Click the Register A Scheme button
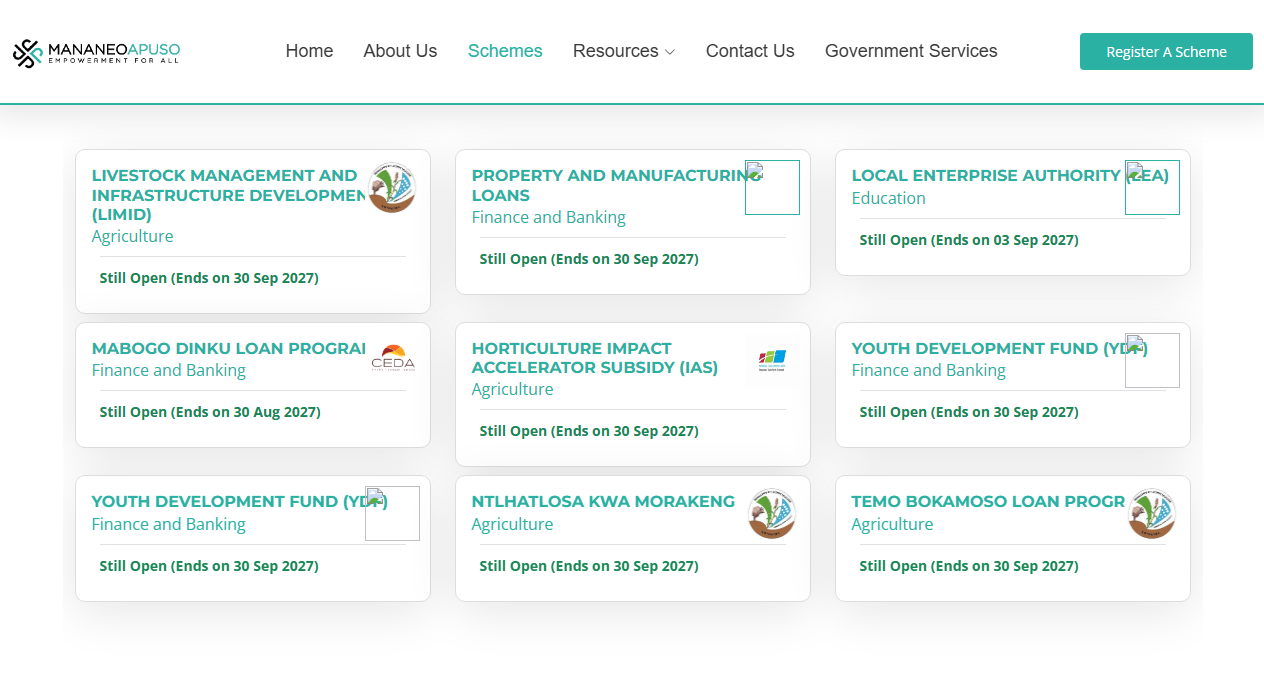 [x=1166, y=52]
